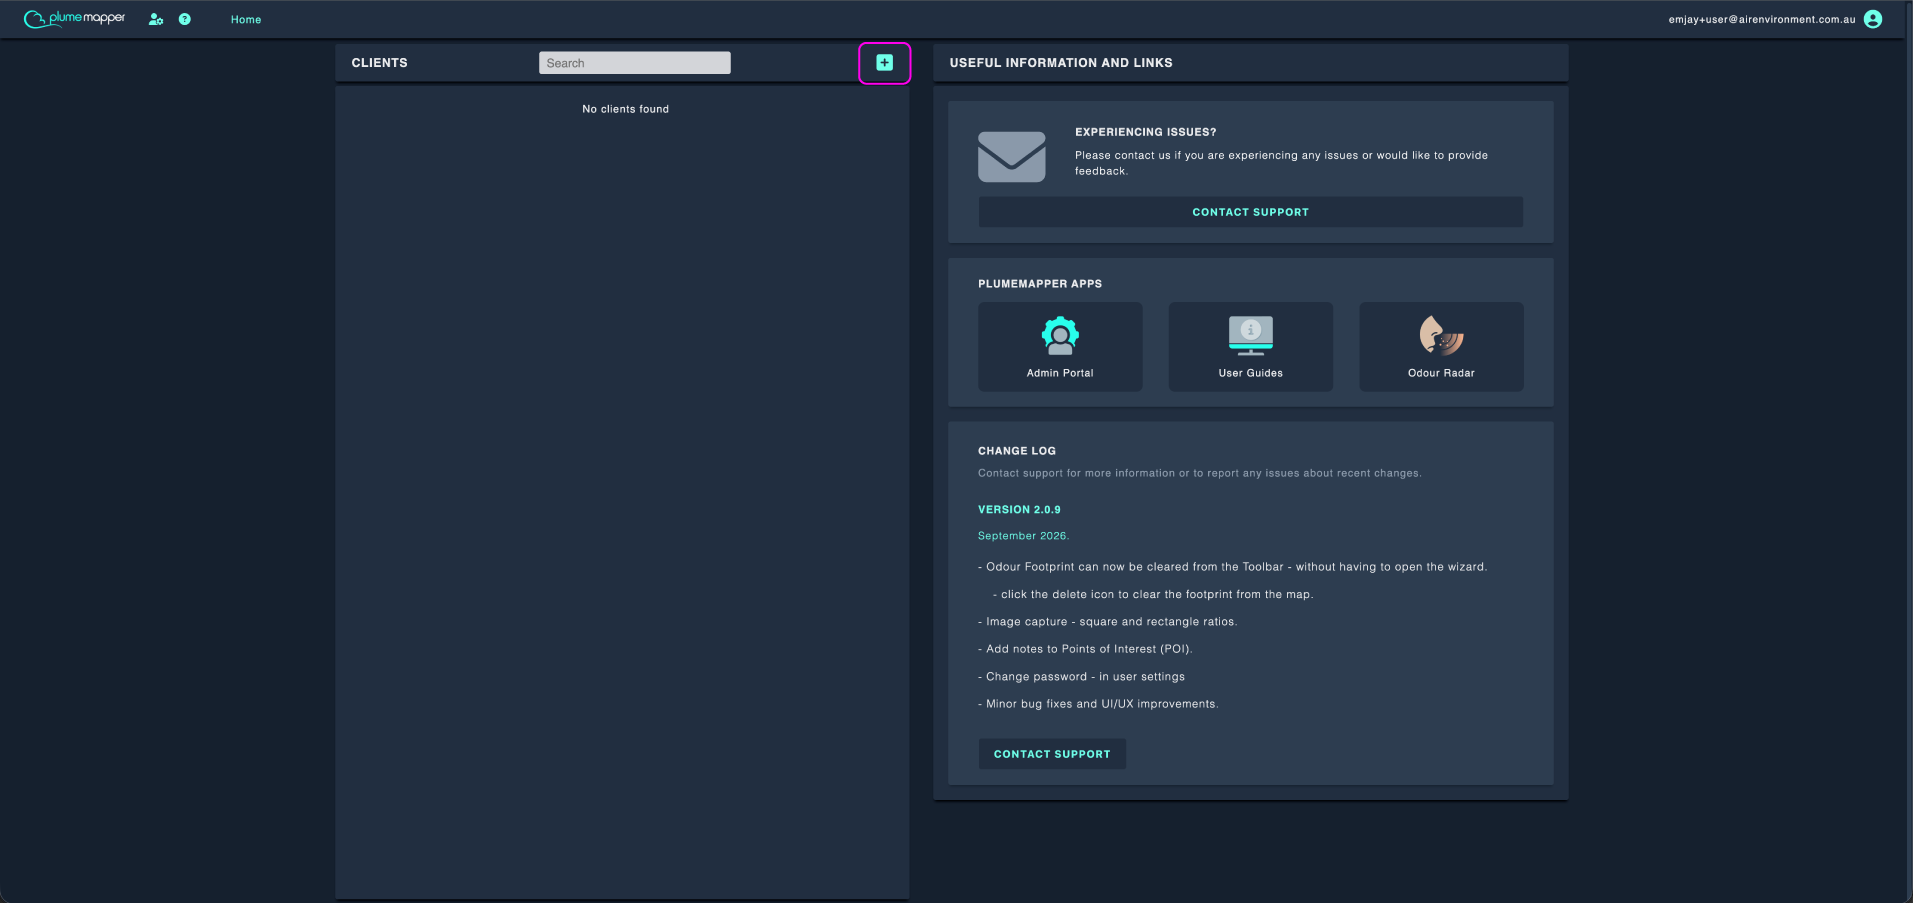Open the user management icon in top bar
This screenshot has width=1913, height=904.
[156, 19]
